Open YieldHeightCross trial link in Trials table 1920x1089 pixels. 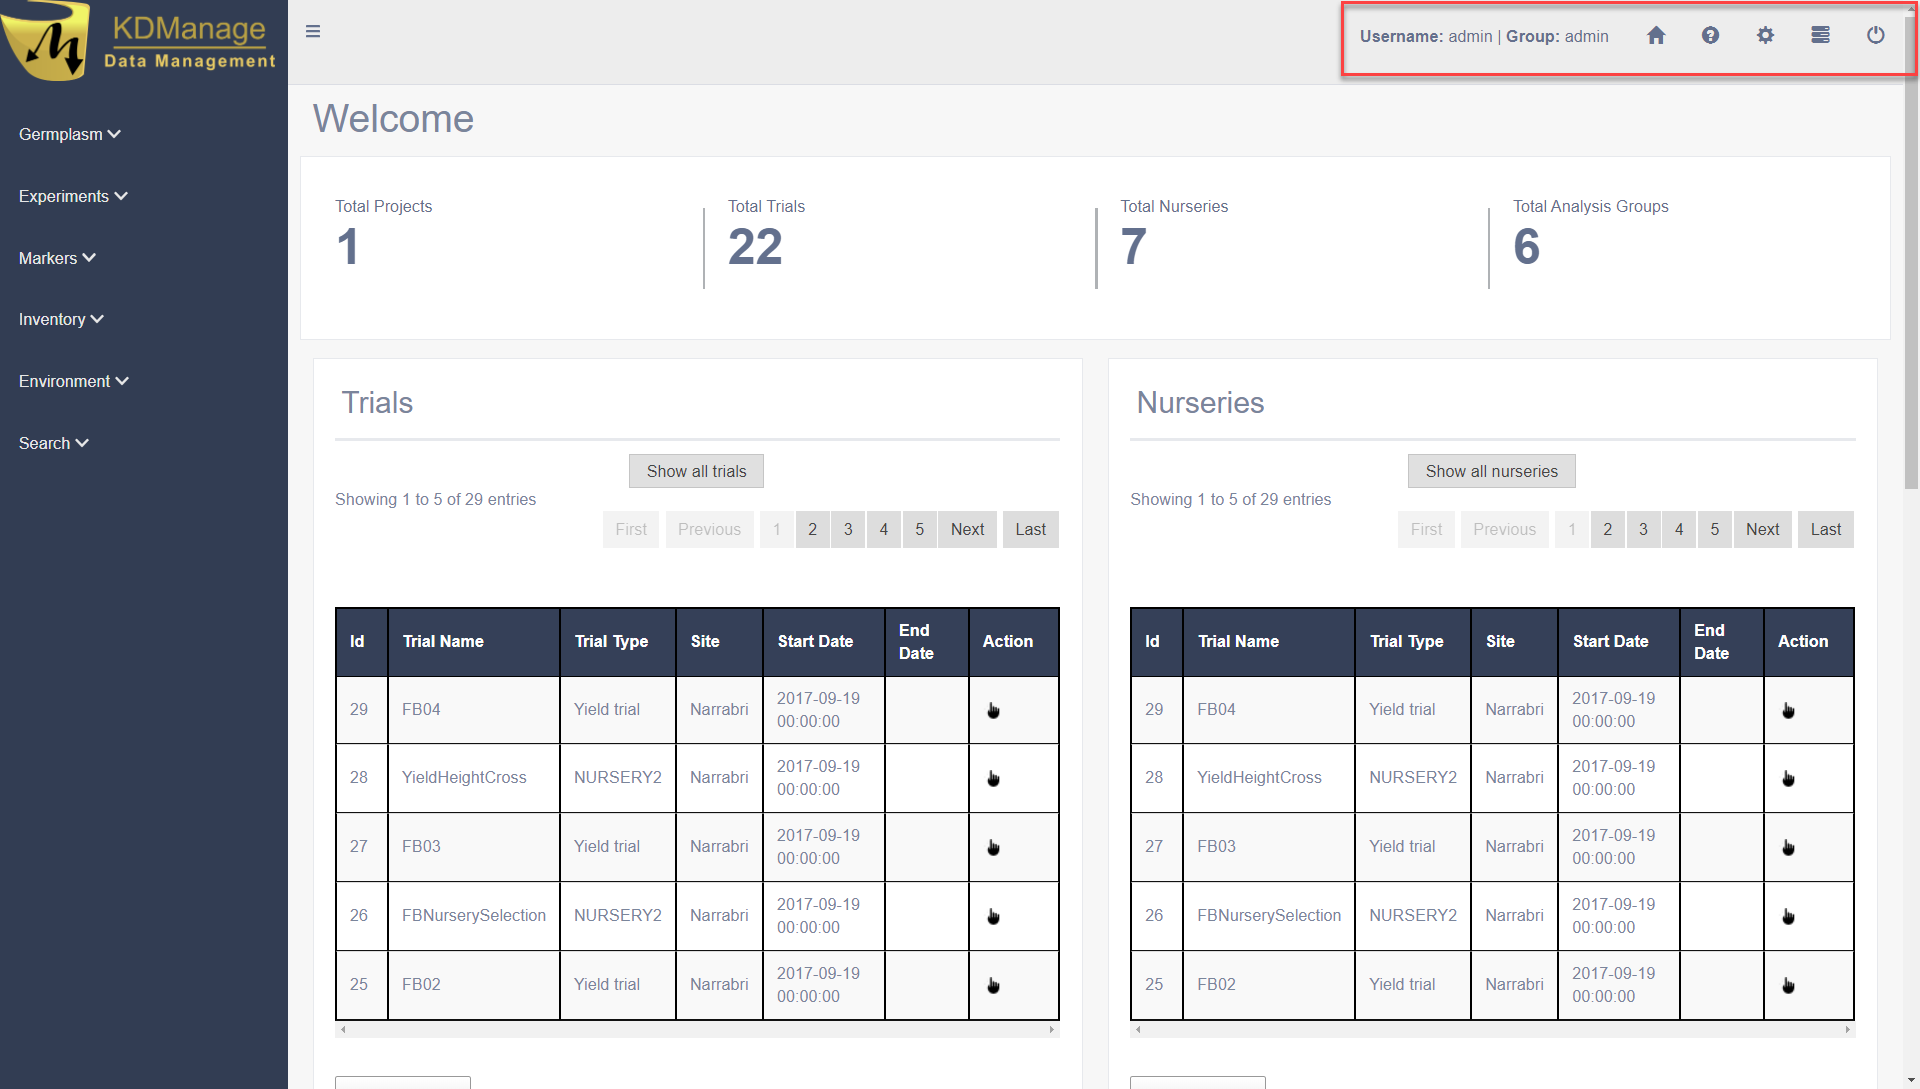(464, 777)
